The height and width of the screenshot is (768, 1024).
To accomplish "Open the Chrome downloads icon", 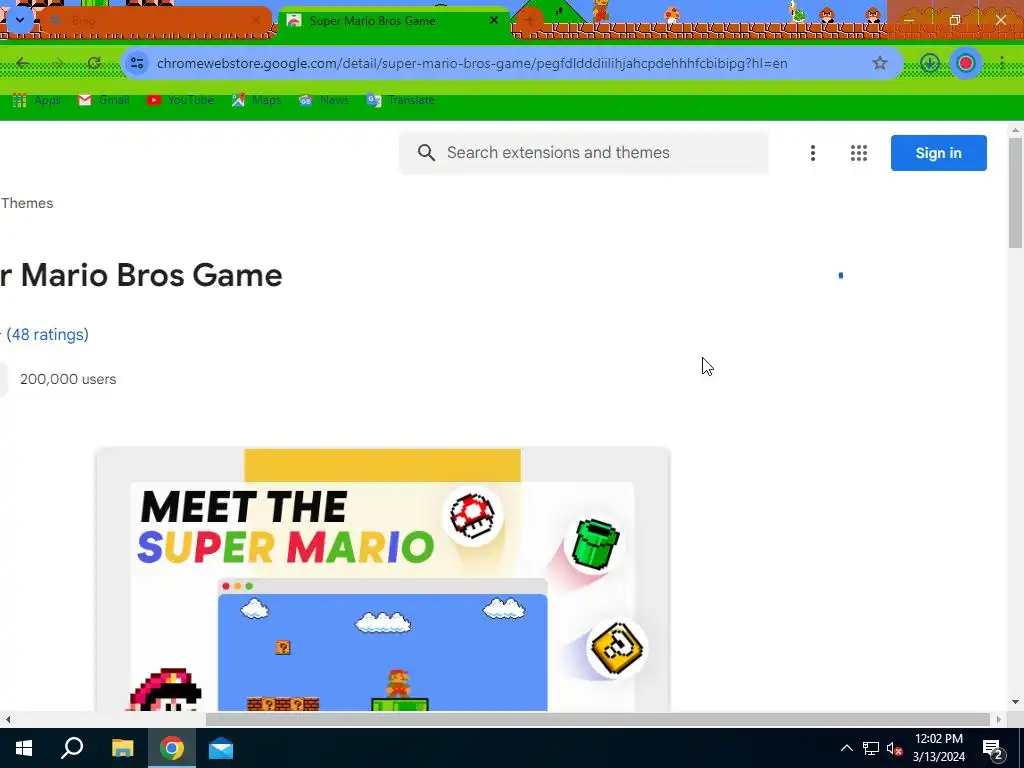I will [929, 63].
